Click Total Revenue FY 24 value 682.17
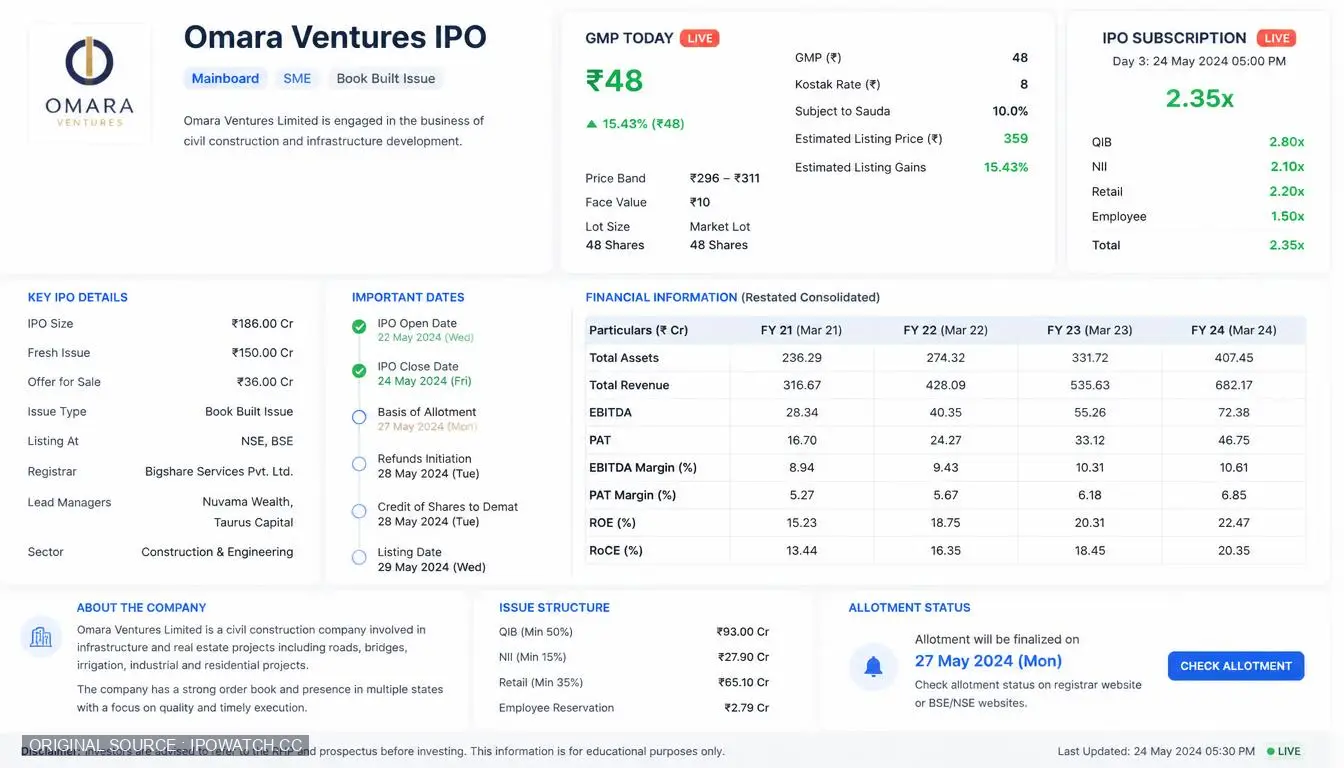Screen dimensions: 1344x768 (1234, 386)
